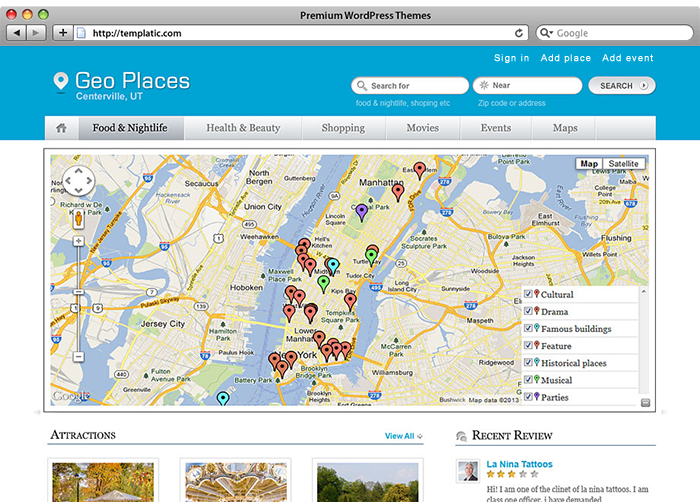This screenshot has height=502, width=700.
Task: Open View All attractions link
Action: point(403,436)
